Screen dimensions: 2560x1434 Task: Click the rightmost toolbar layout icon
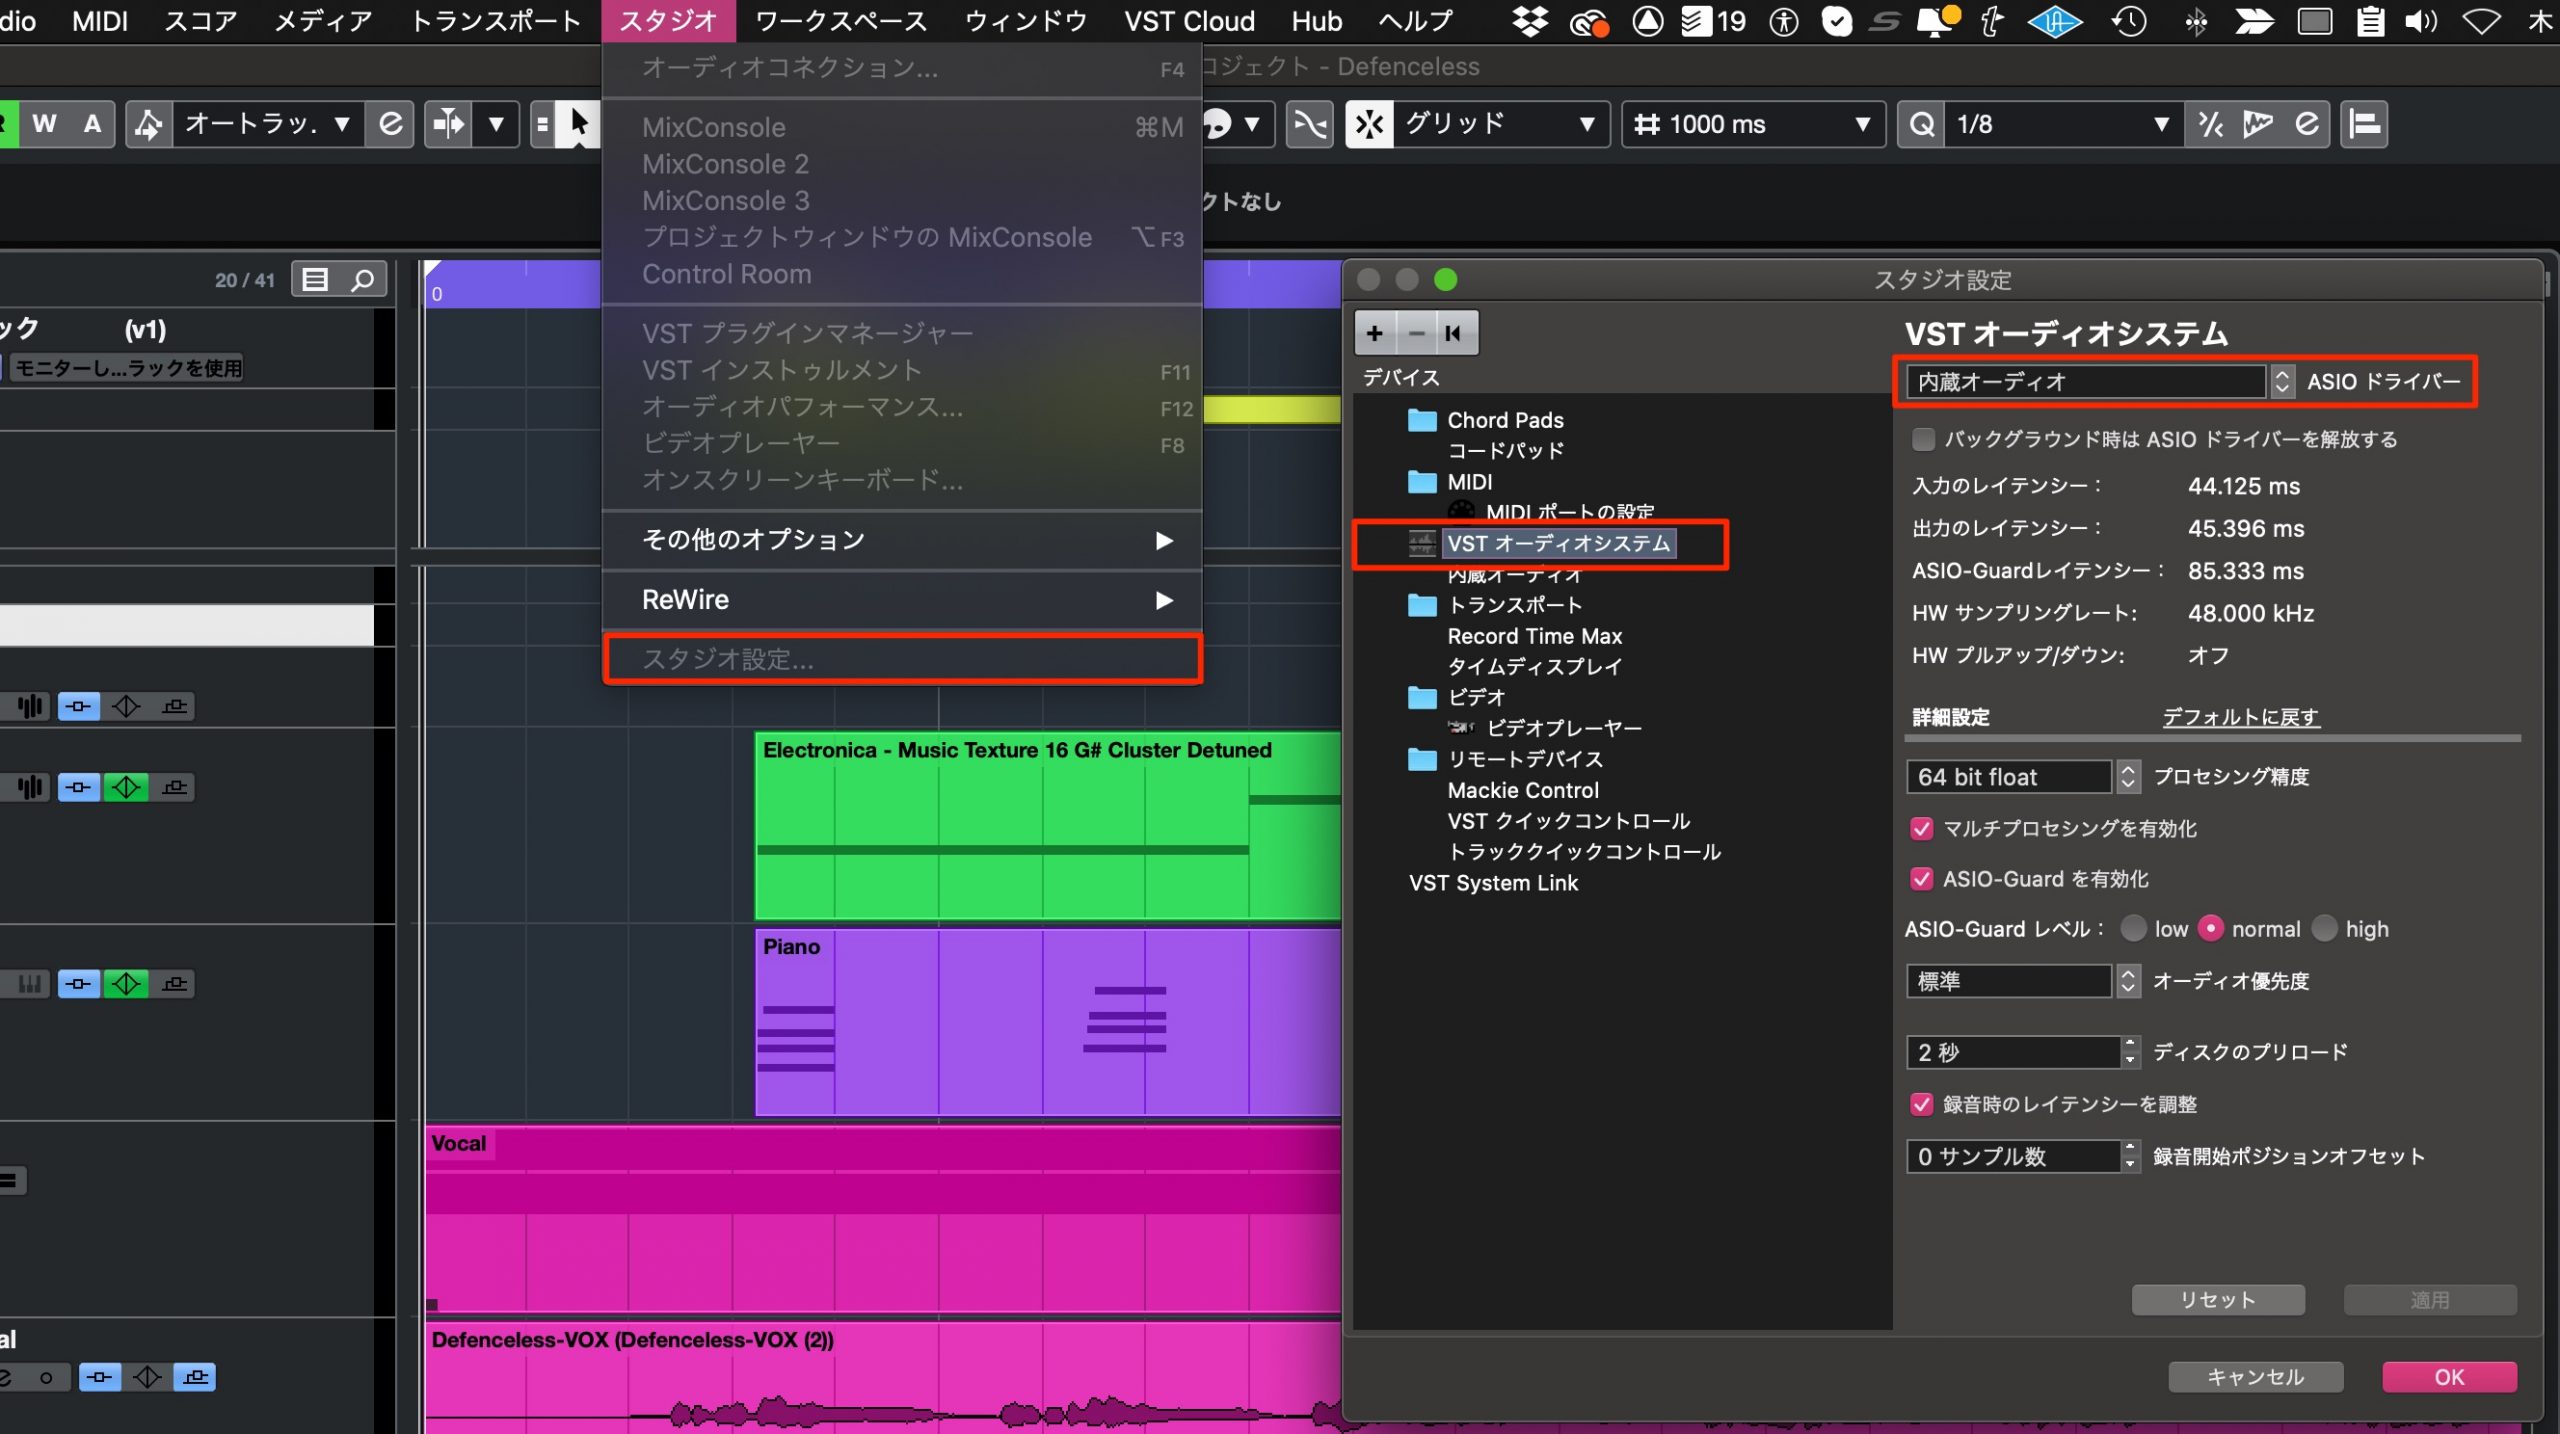coord(2364,124)
